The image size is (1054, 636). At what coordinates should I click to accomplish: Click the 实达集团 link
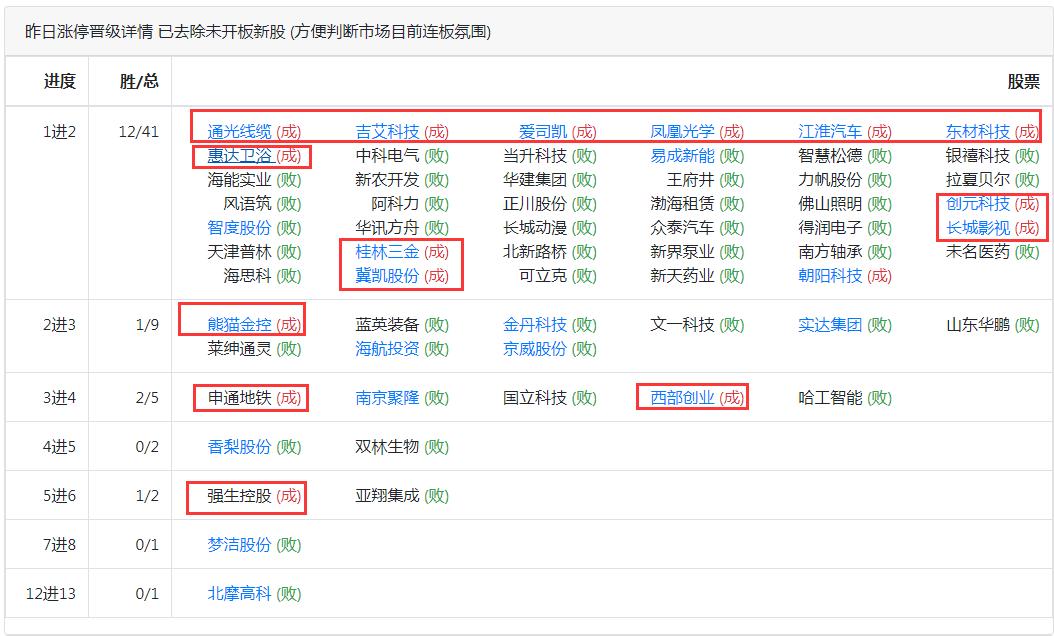(830, 325)
